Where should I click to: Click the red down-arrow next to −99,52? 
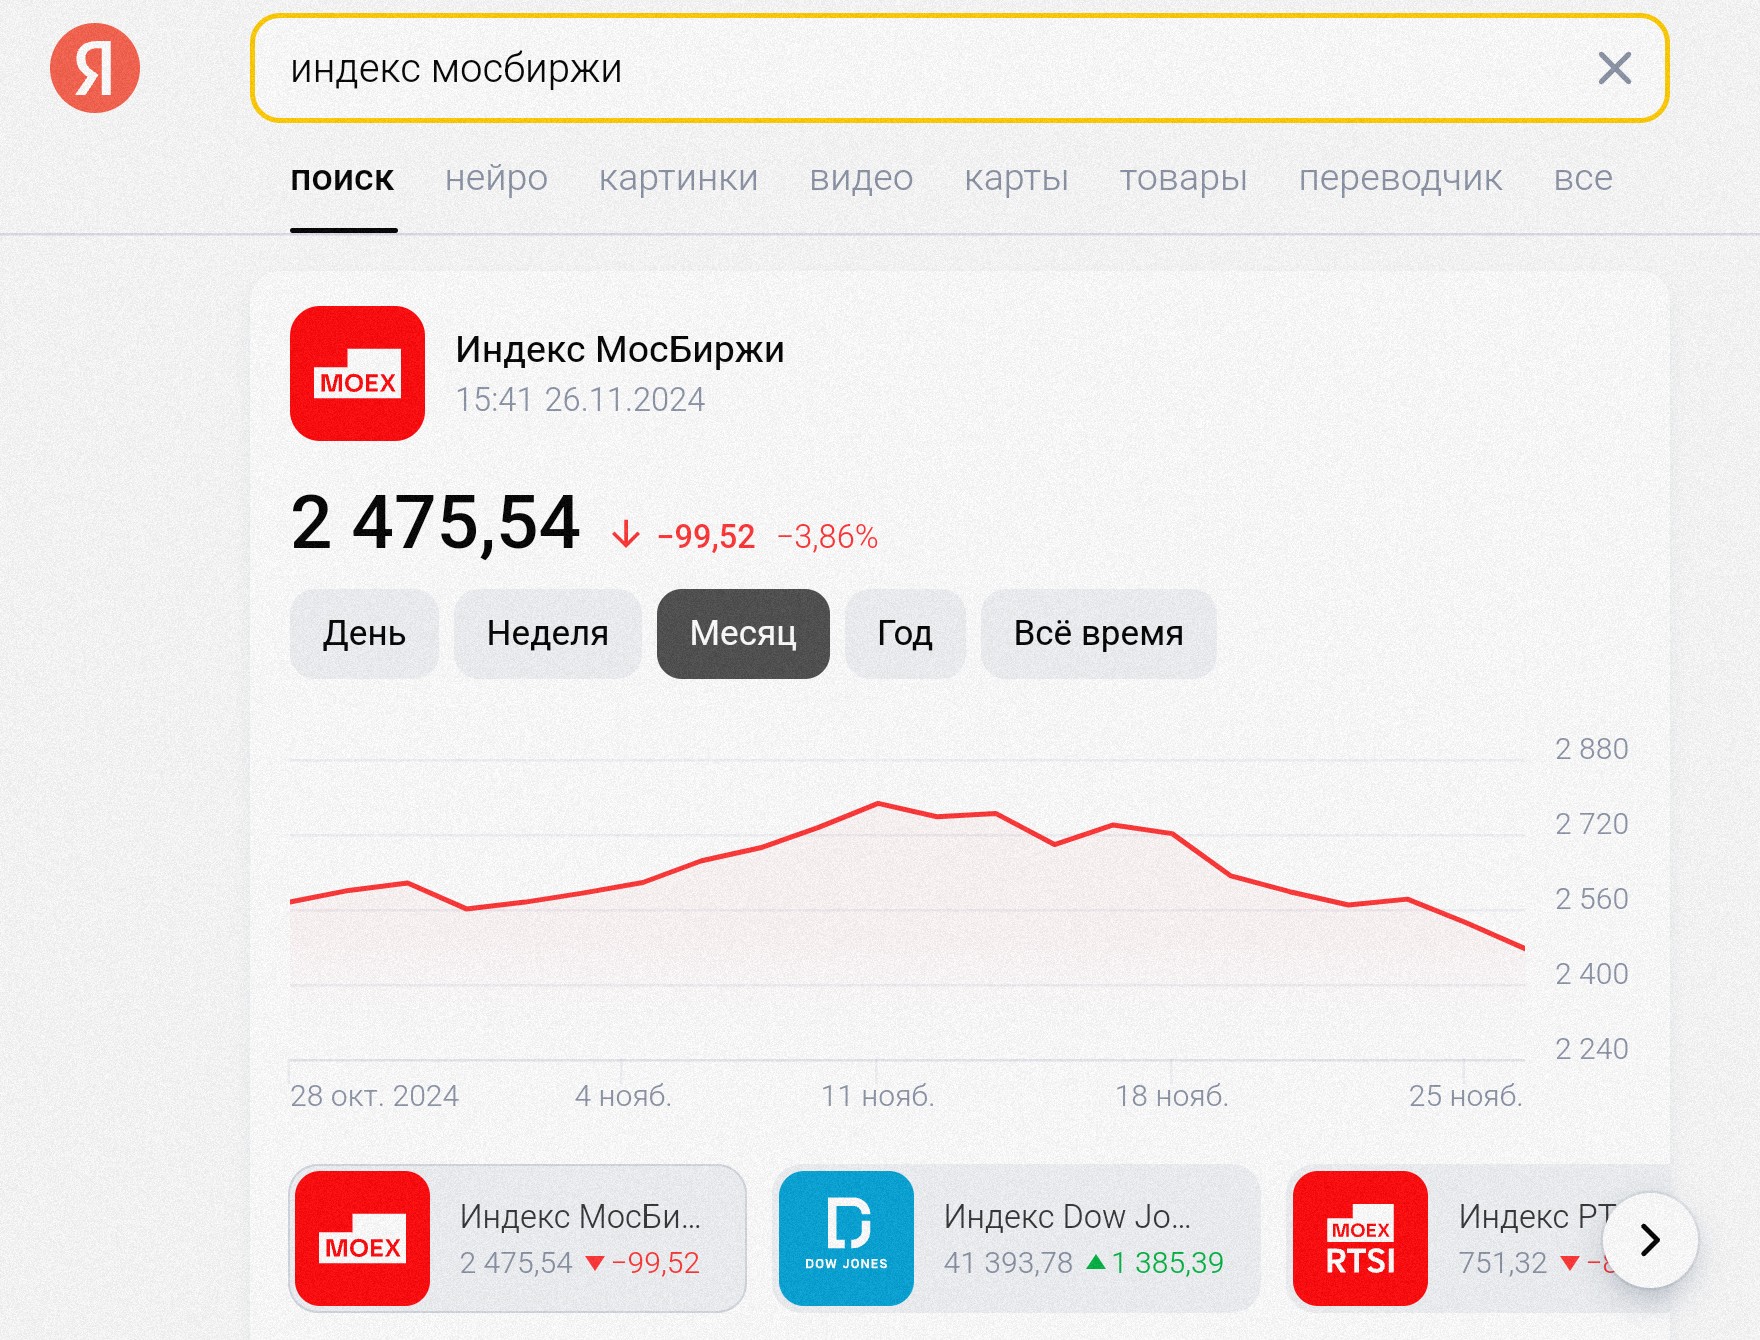(626, 535)
